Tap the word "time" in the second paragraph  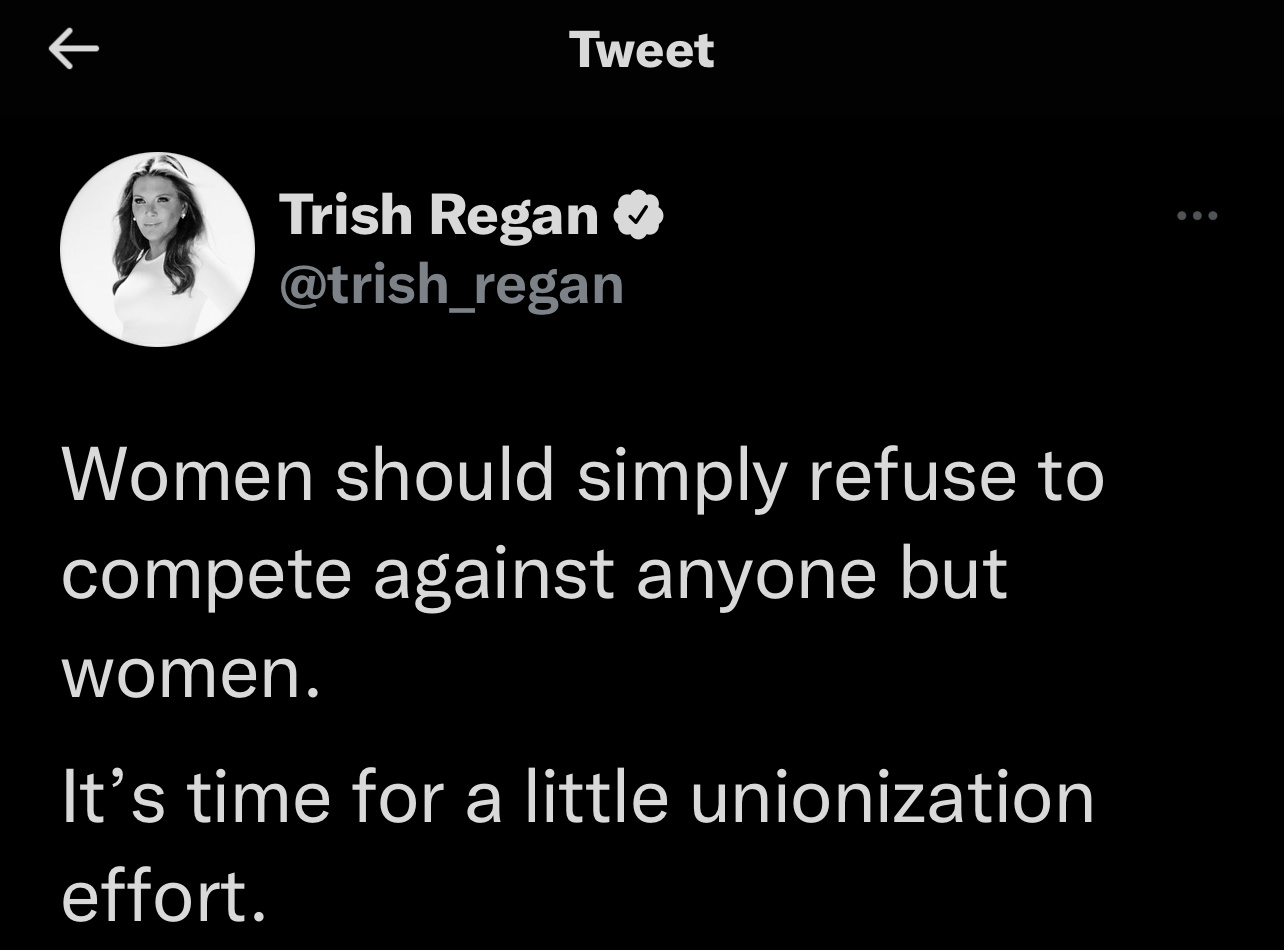[258, 797]
